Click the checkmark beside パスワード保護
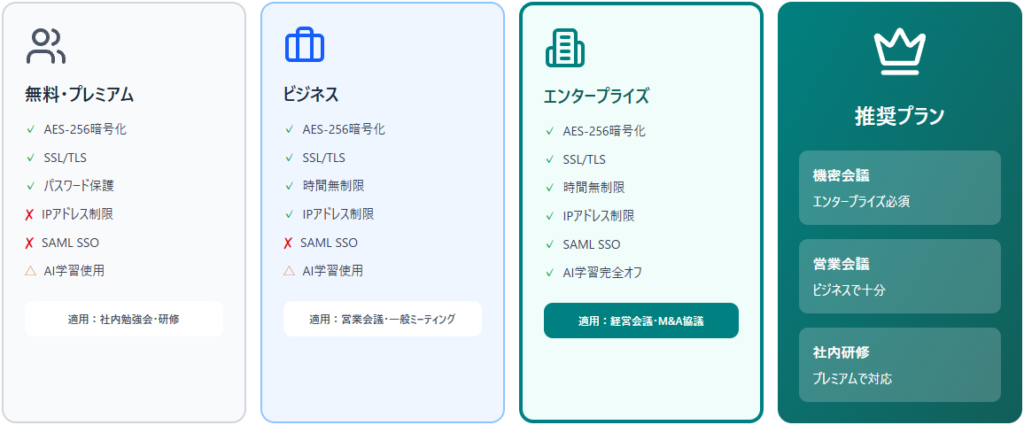 [31, 186]
